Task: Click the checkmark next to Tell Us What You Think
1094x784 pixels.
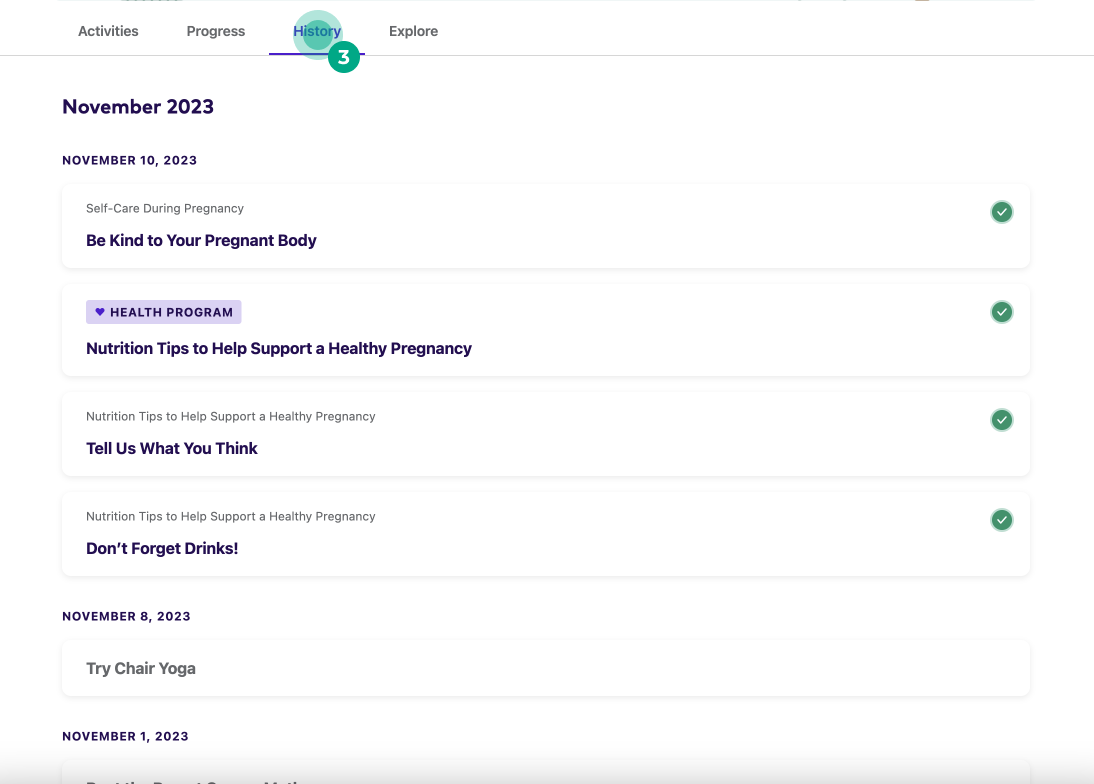Action: [x=1001, y=420]
